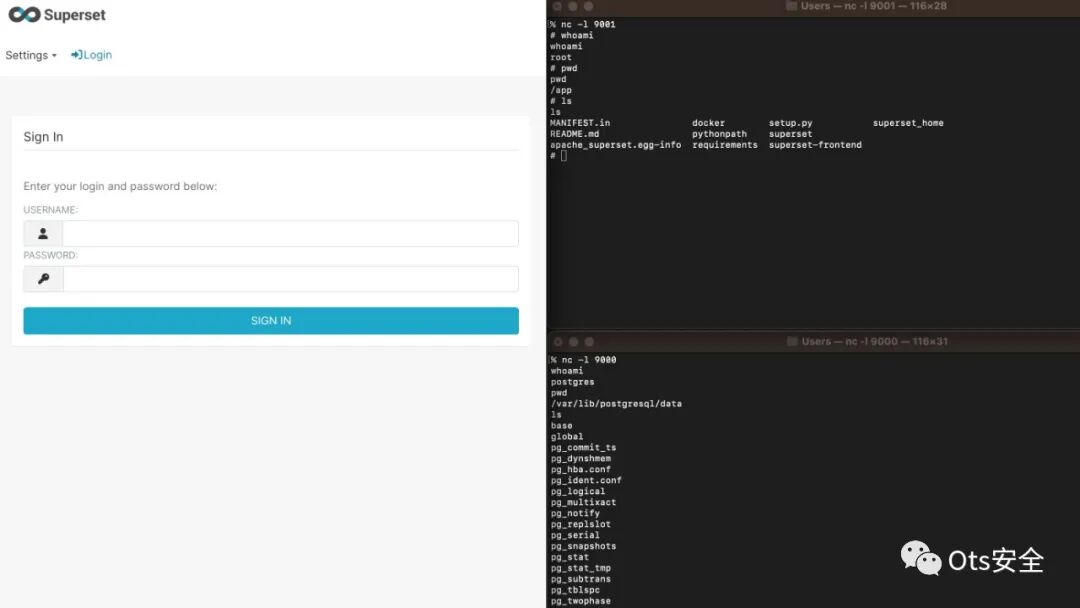
Task: Click the 'Sign In' heading text
Action: pos(43,137)
